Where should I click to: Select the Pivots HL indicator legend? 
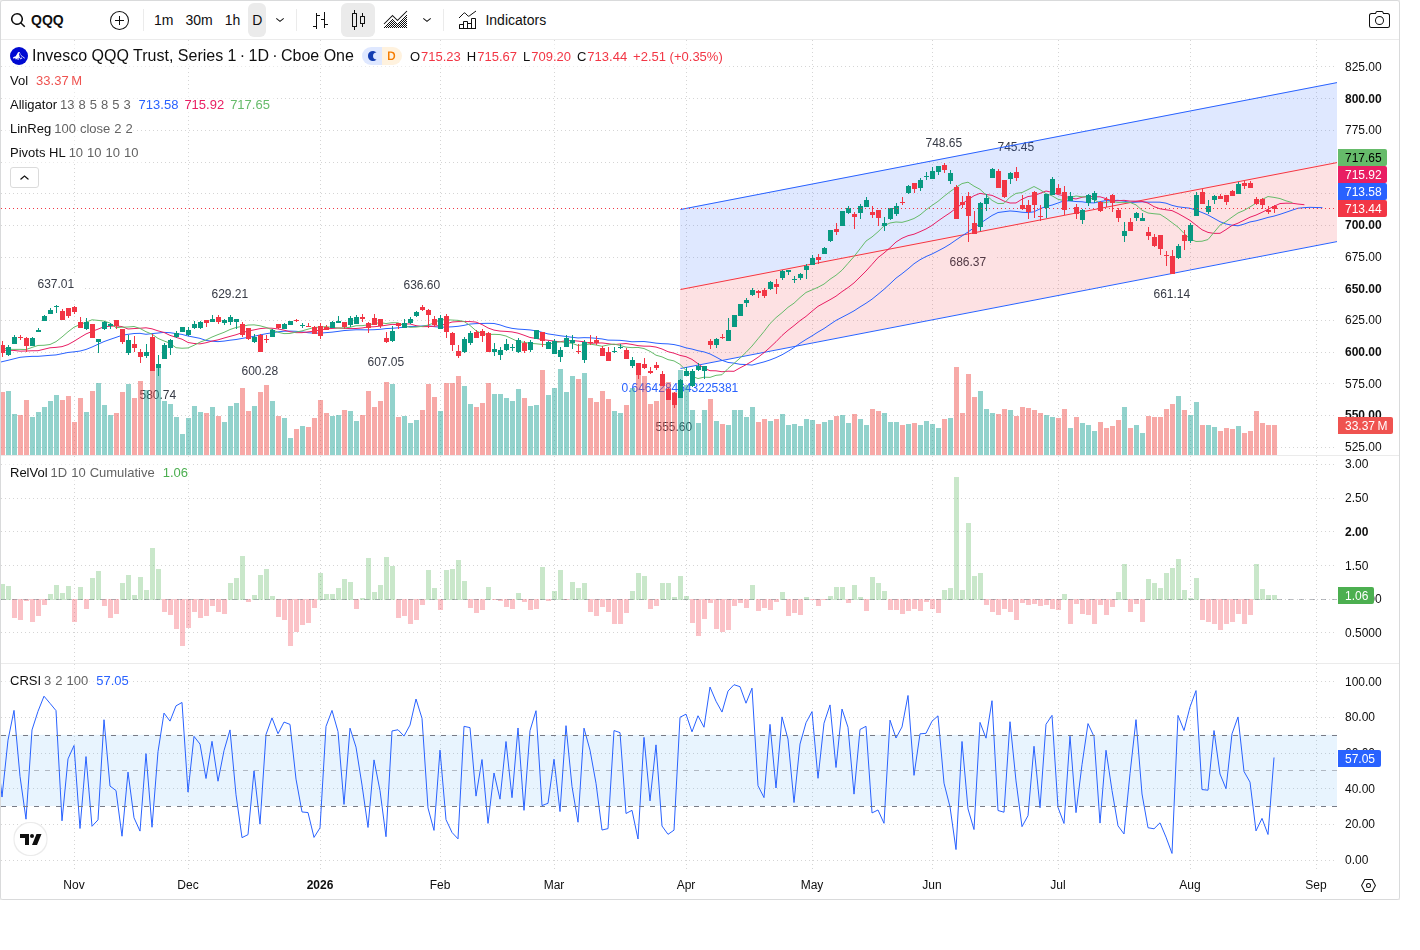[x=37, y=153]
